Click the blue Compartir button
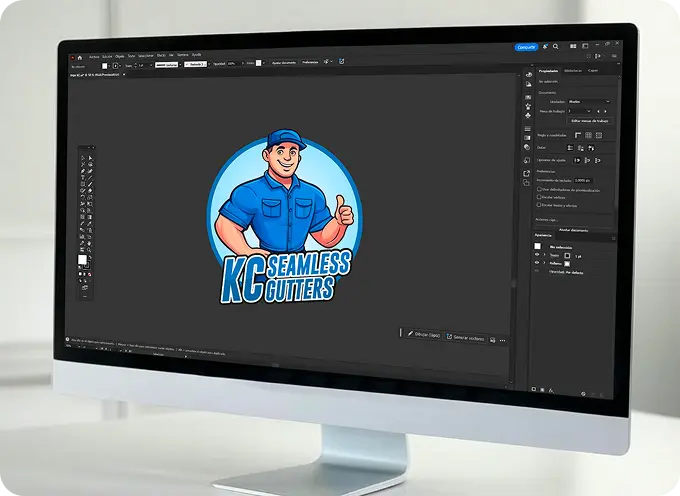Screen dimensions: 680x496 point(526,48)
